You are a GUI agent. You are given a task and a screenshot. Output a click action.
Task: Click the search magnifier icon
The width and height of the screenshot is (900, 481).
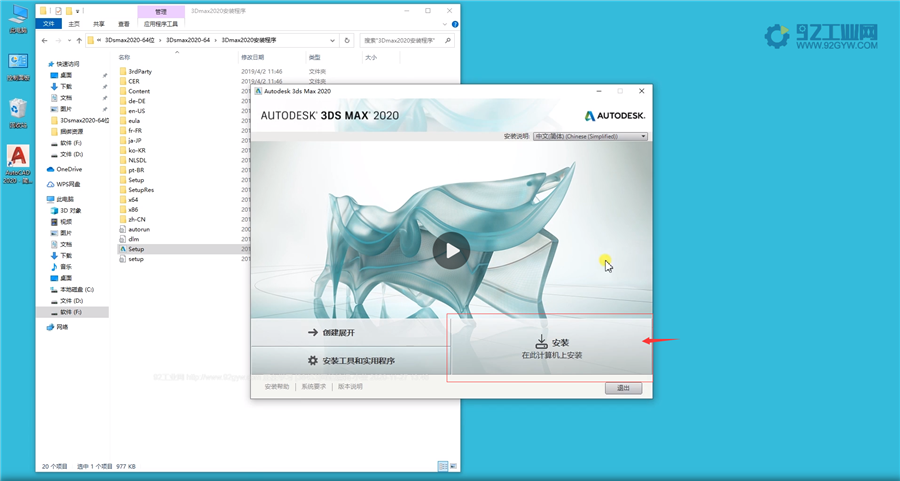(x=448, y=41)
